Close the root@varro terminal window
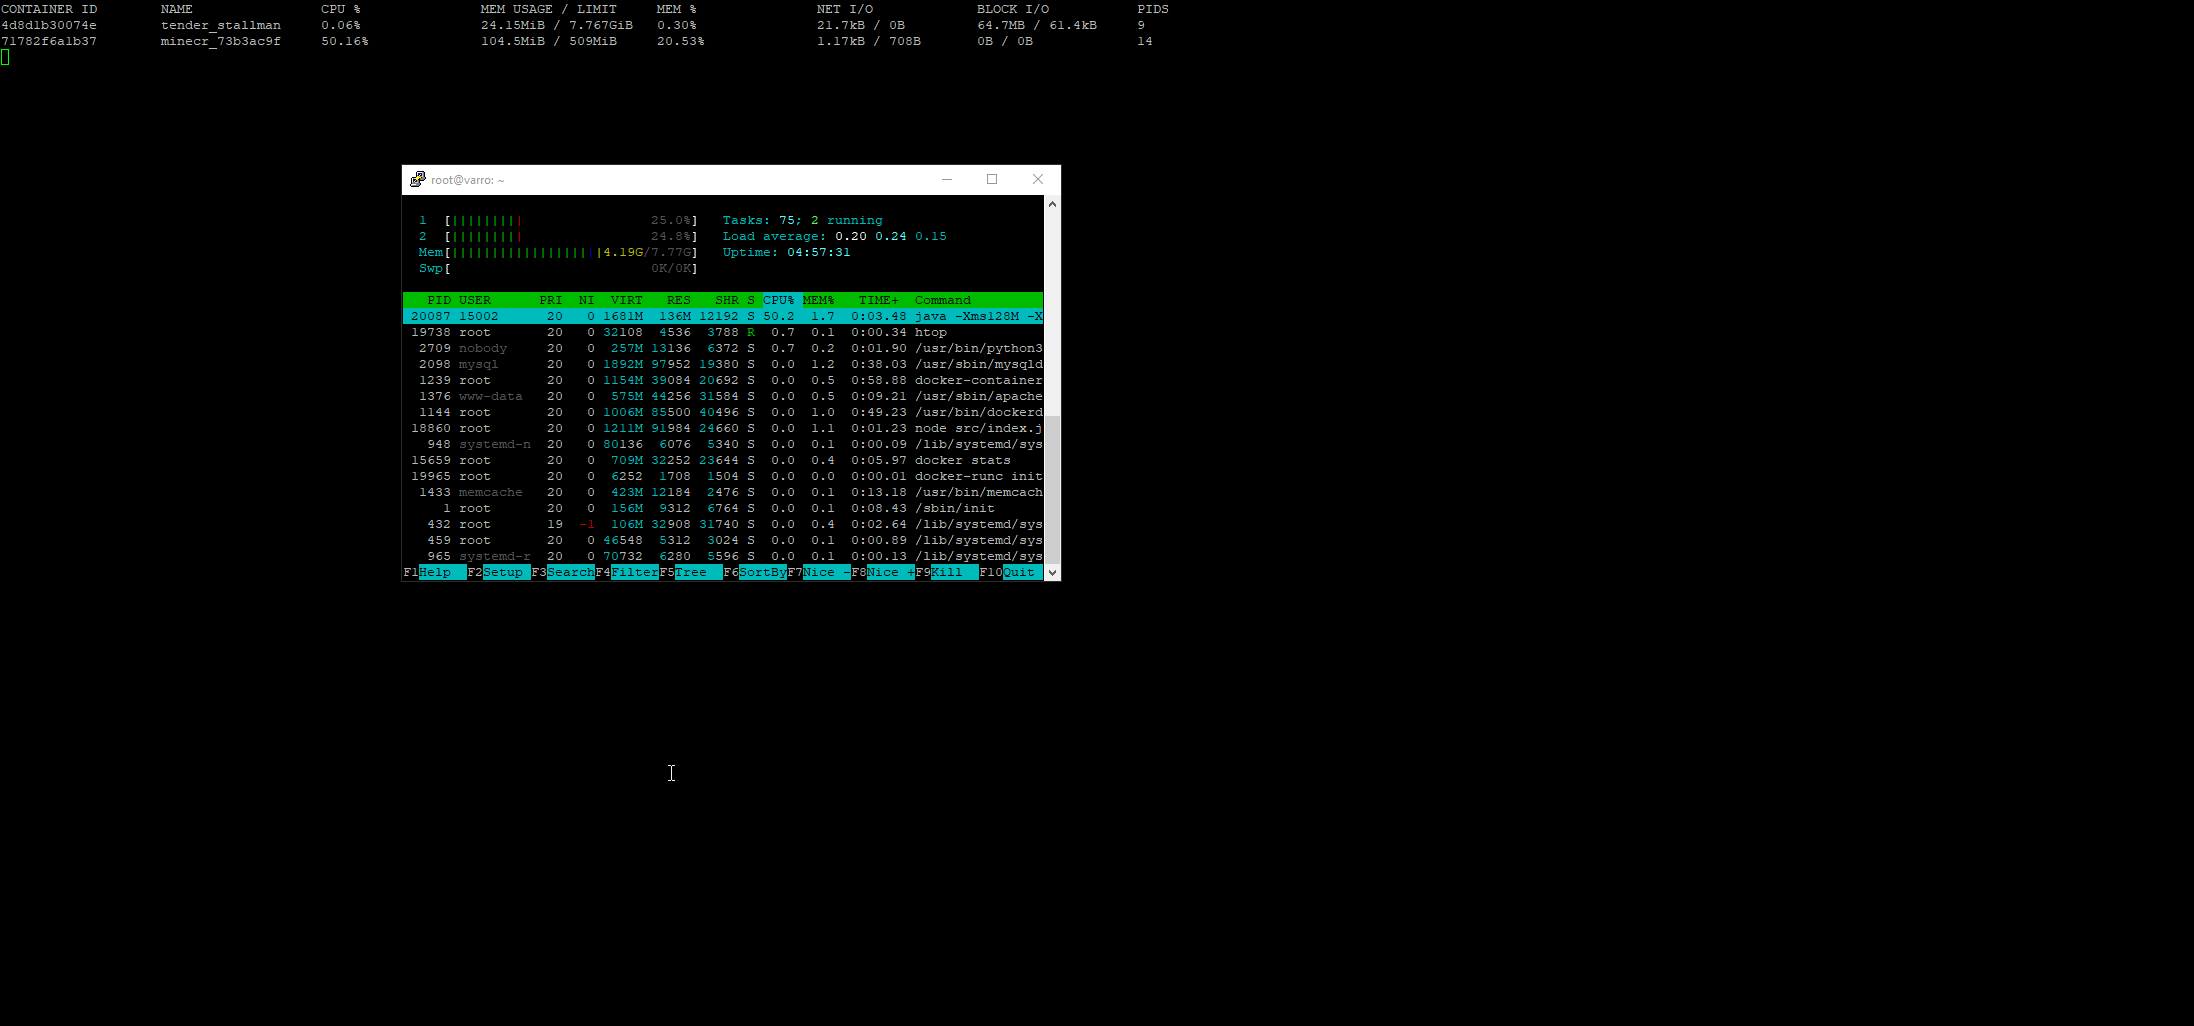This screenshot has height=1026, width=2194. (x=1038, y=180)
